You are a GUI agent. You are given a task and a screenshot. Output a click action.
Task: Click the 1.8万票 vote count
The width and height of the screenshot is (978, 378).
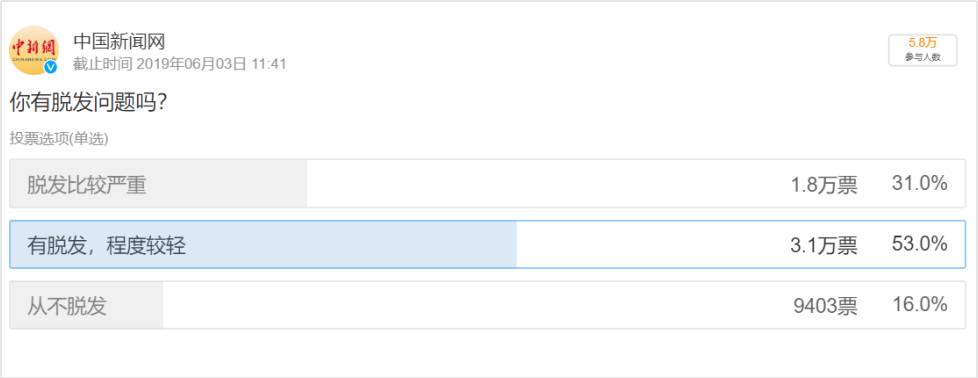(823, 185)
